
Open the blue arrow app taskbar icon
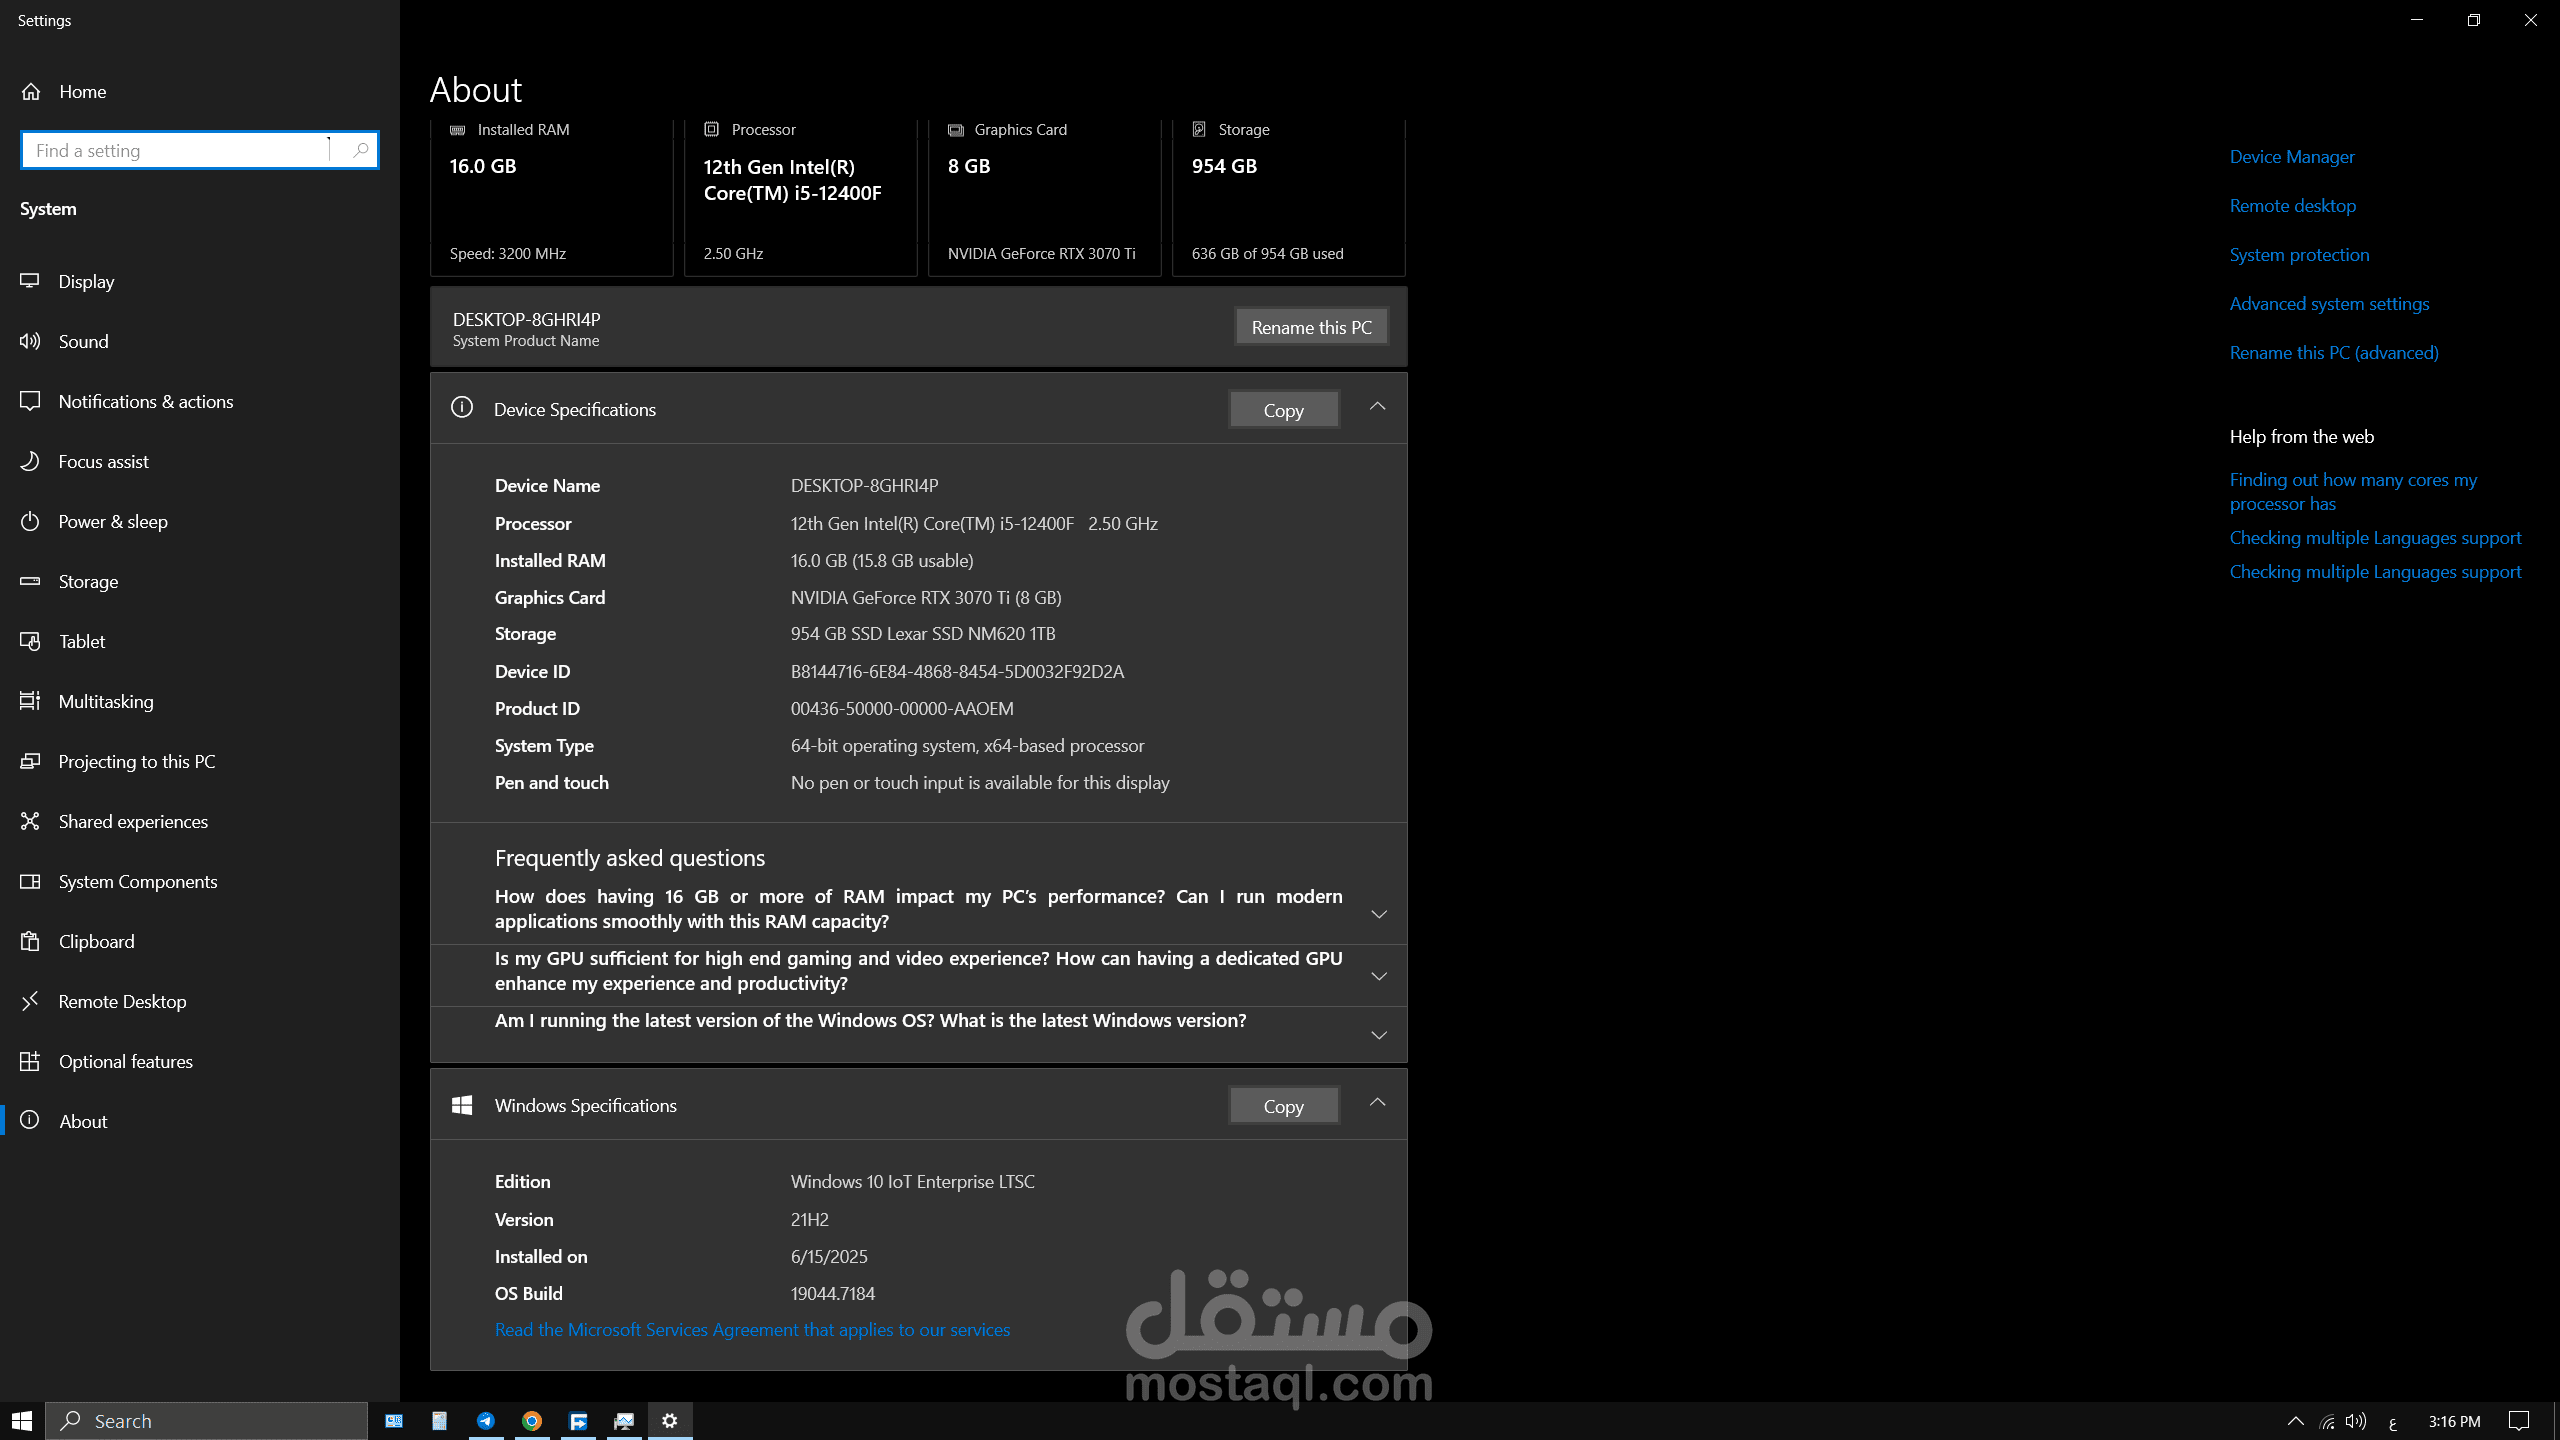pos(578,1421)
